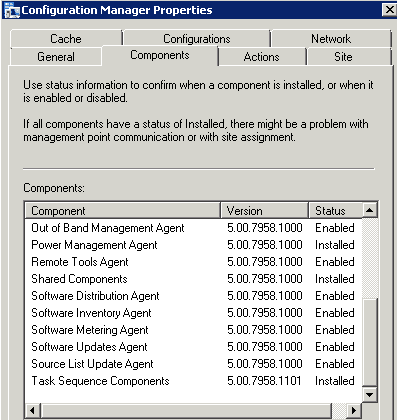397x420 pixels.
Task: Click the Installed status of Shared Components
Action: click(x=335, y=279)
